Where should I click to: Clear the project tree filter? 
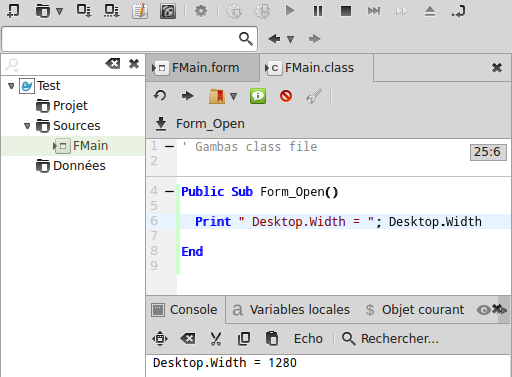[113, 63]
